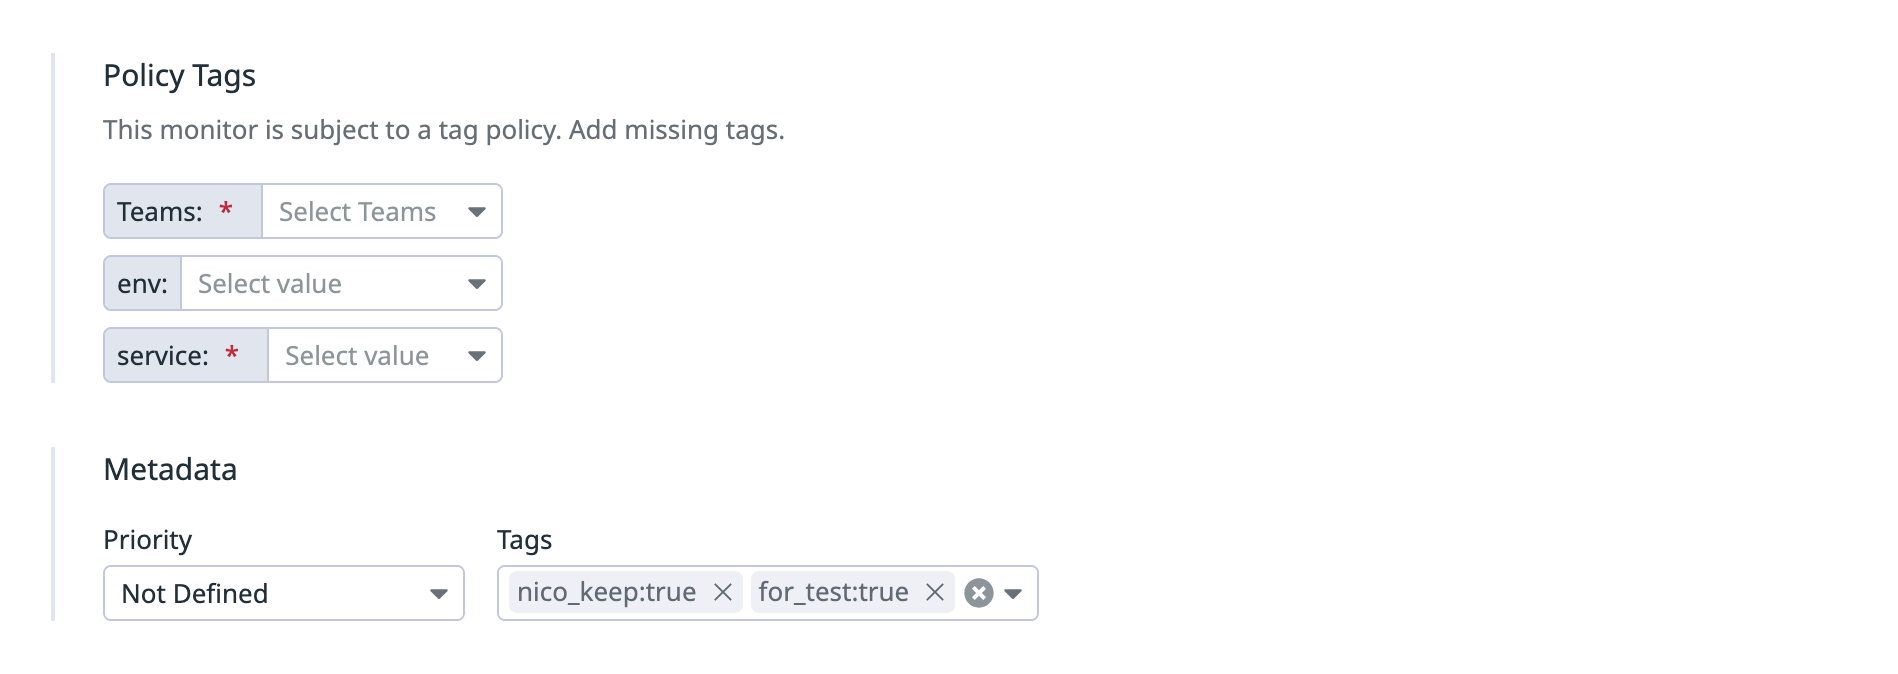Click the nico_keep:true tag label
This screenshot has width=1898, height=674.
(606, 592)
